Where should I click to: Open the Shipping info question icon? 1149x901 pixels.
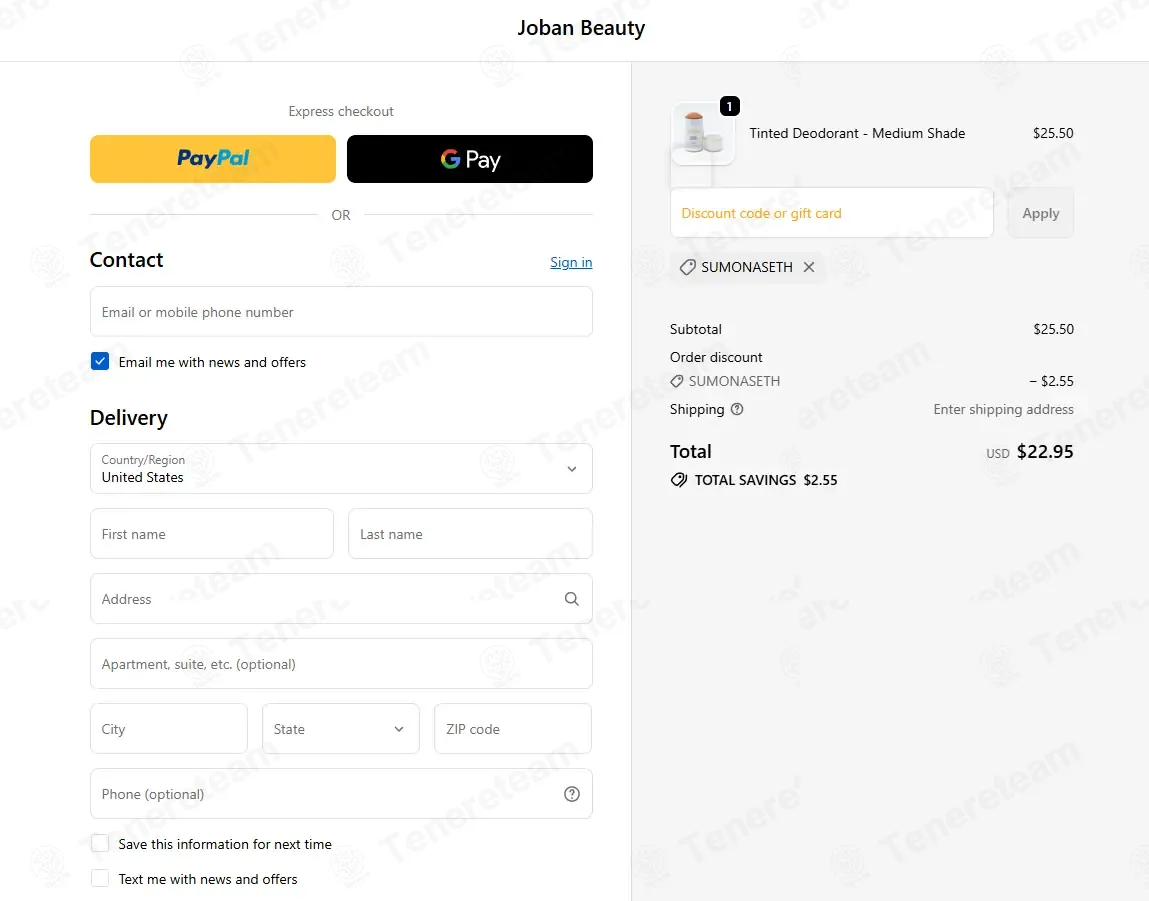pos(737,409)
